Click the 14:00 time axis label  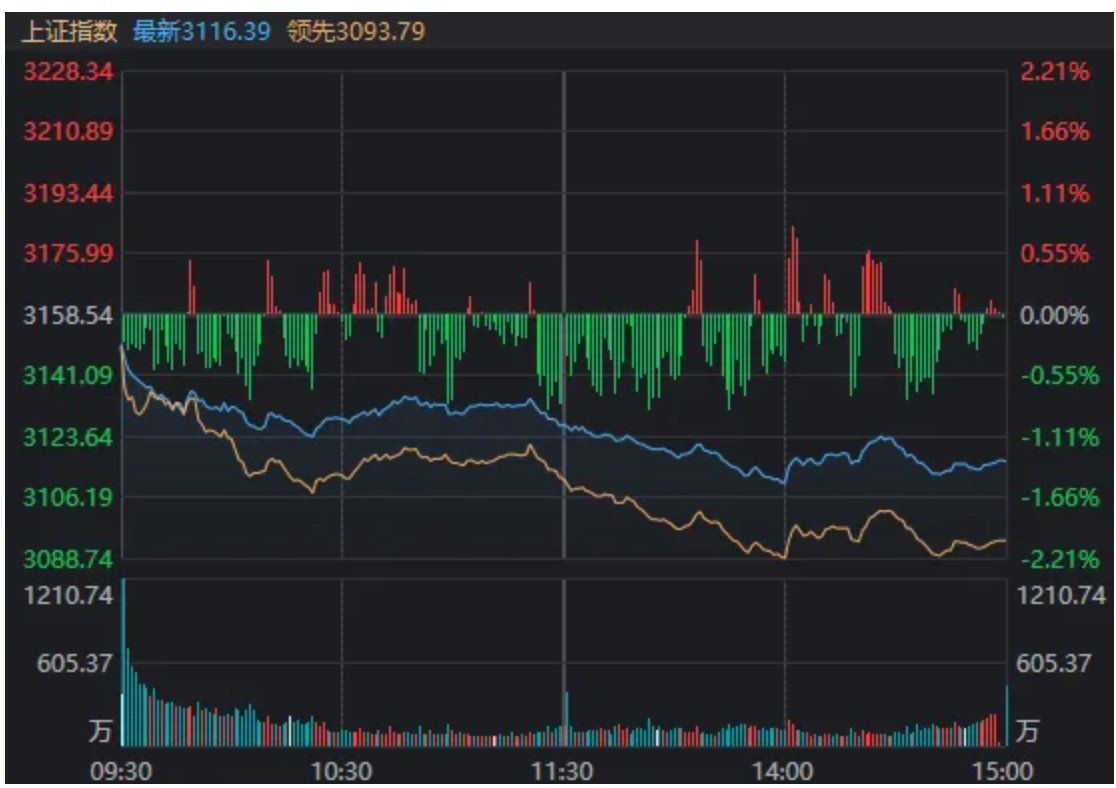point(784,771)
